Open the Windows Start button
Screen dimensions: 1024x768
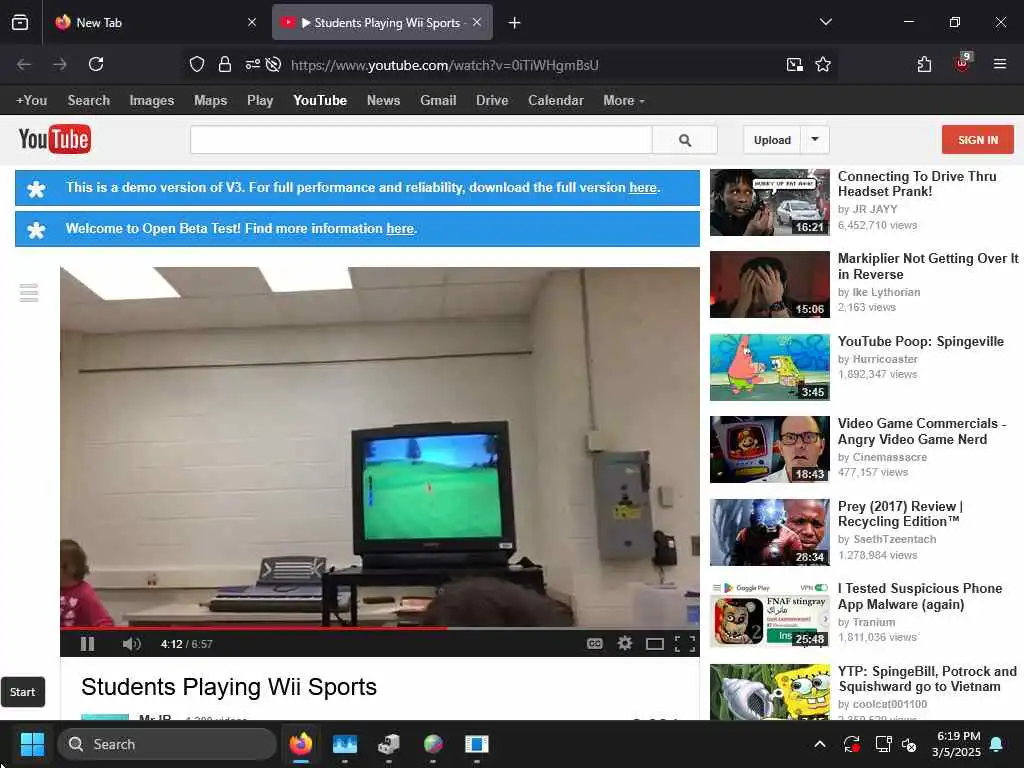point(32,744)
